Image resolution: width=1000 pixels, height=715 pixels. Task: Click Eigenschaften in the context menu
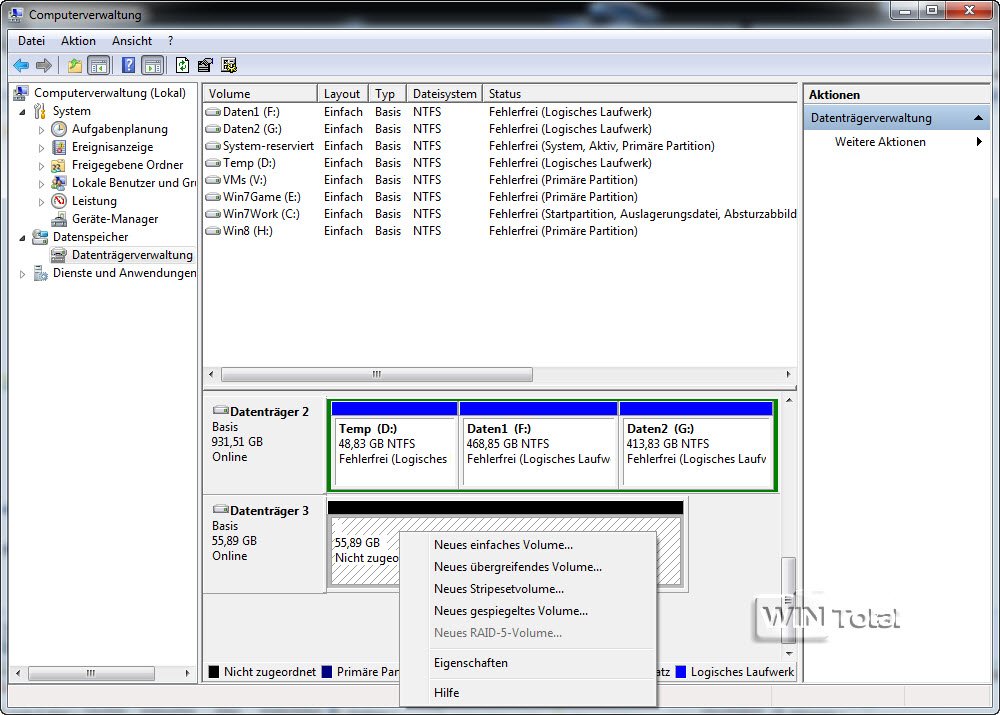470,663
